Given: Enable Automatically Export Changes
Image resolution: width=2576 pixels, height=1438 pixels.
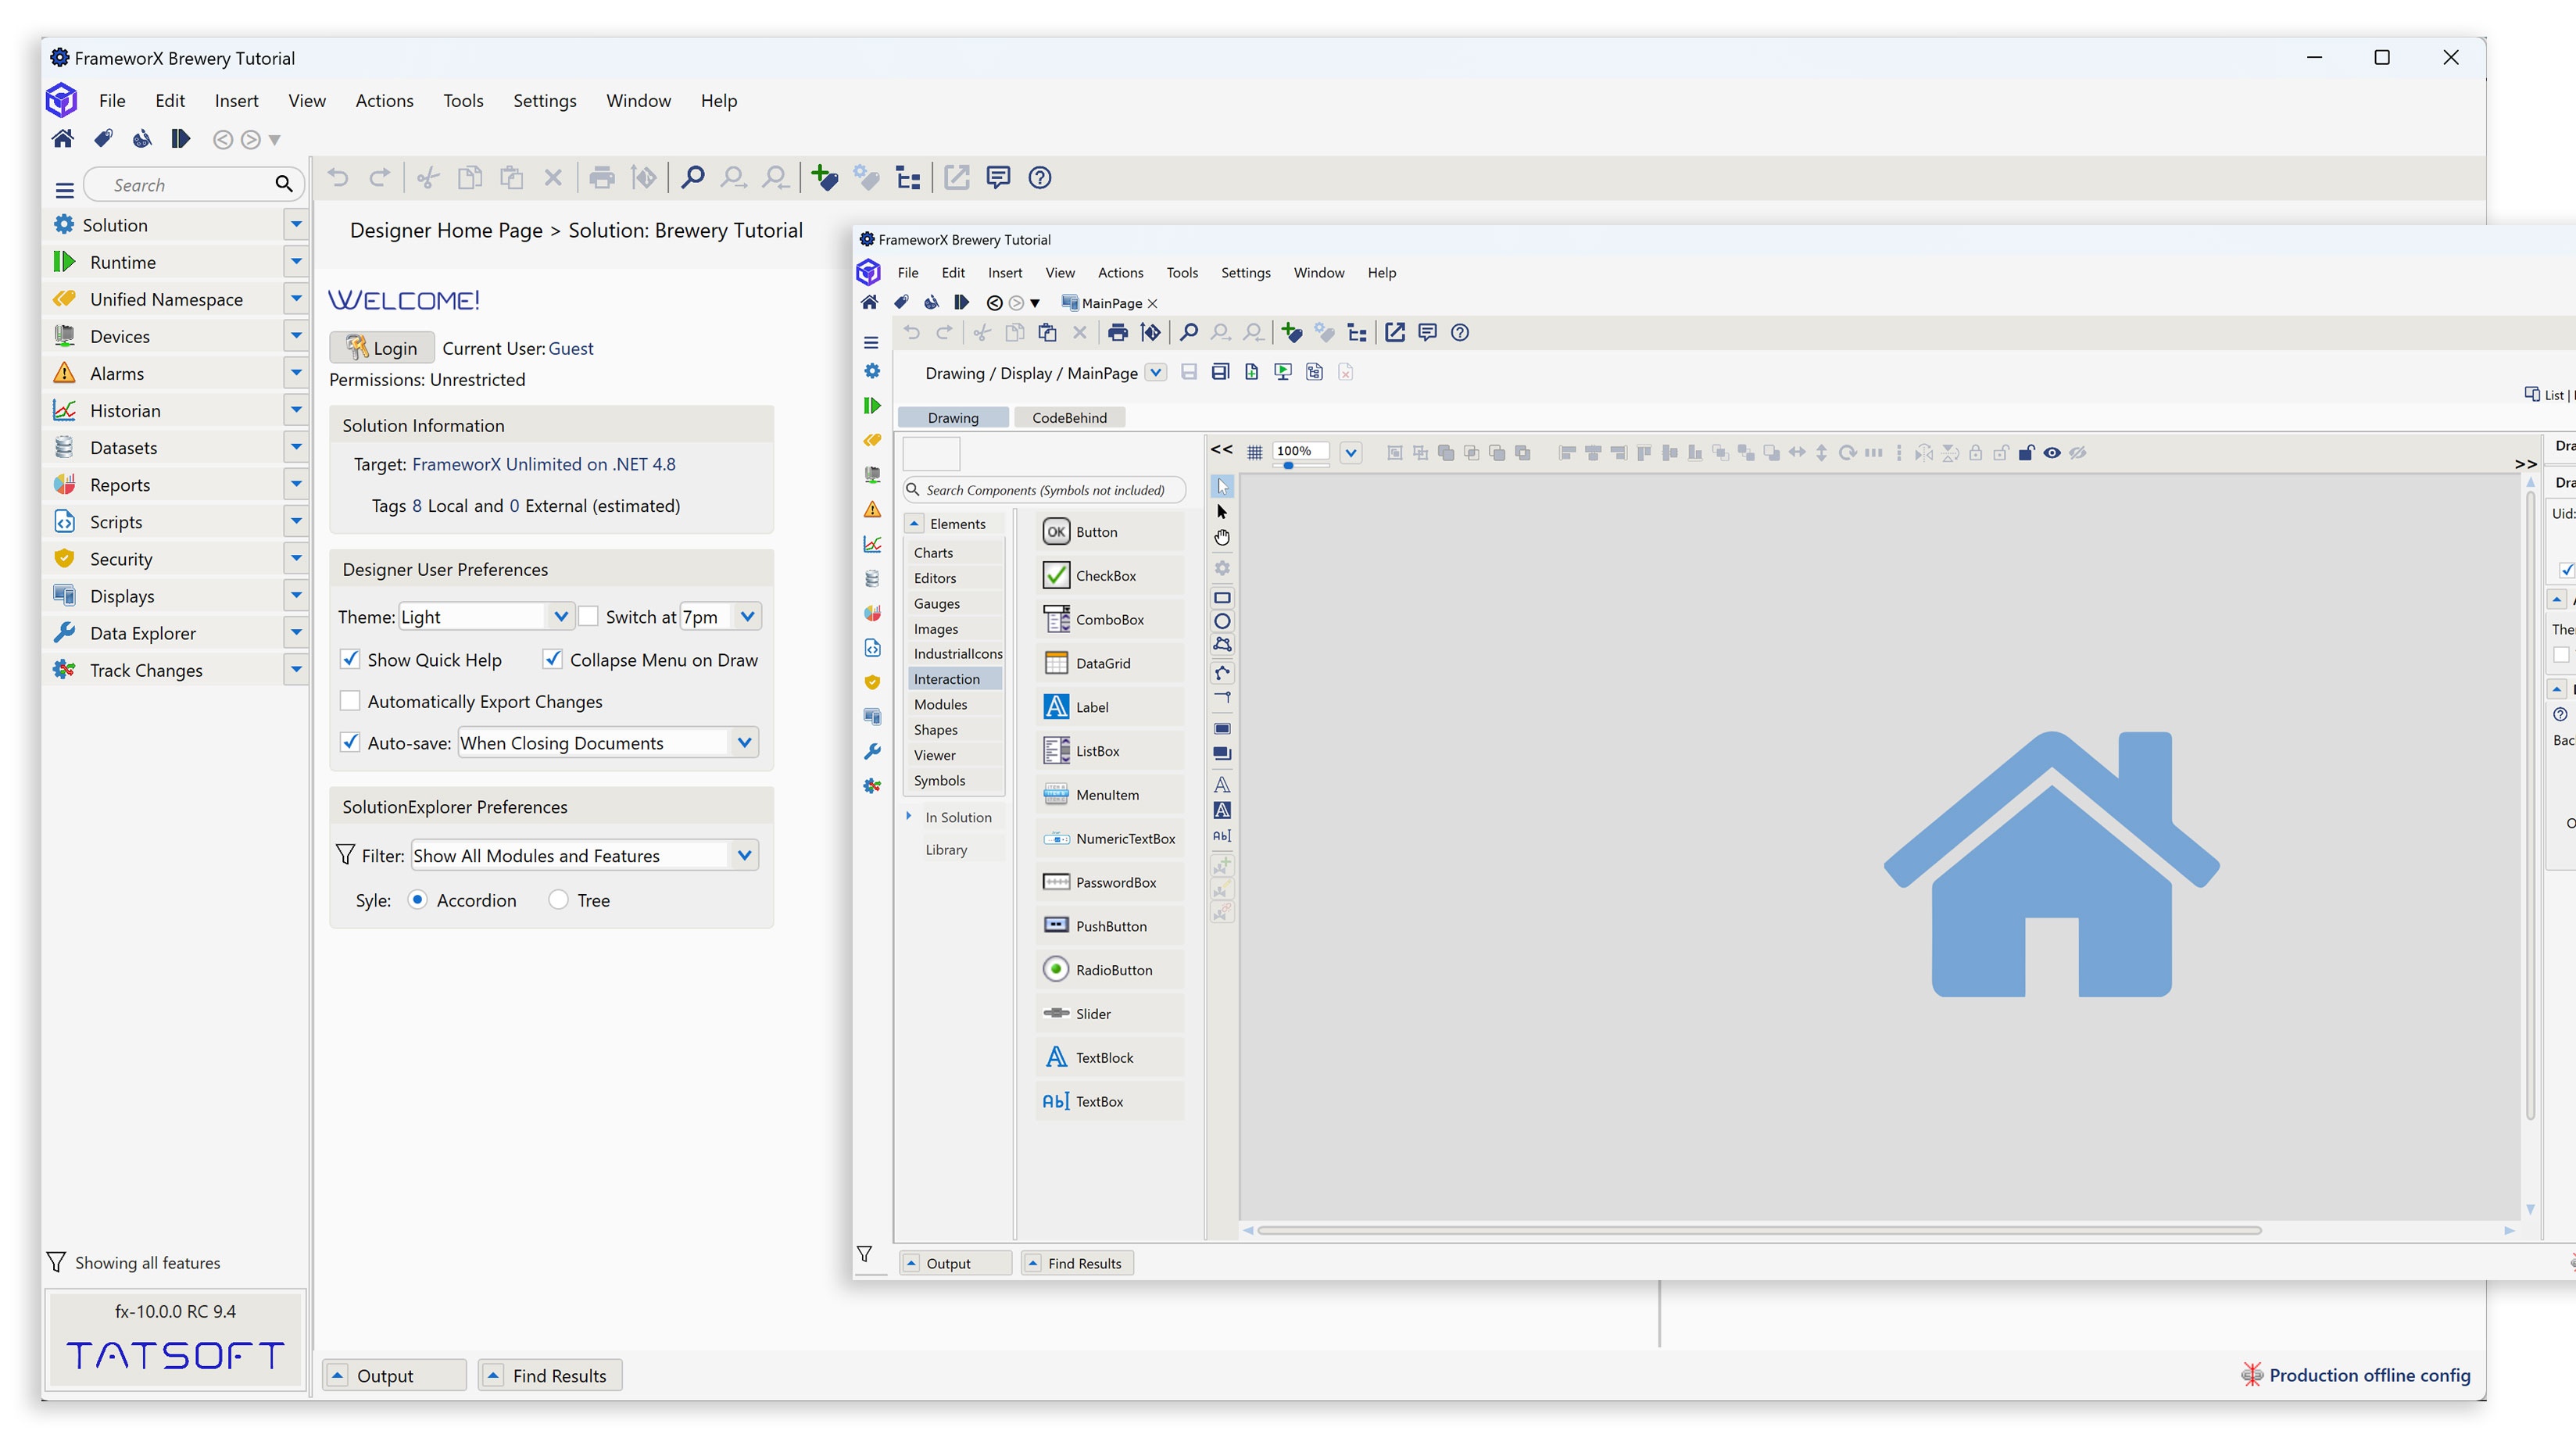Looking at the screenshot, I should (x=350, y=702).
